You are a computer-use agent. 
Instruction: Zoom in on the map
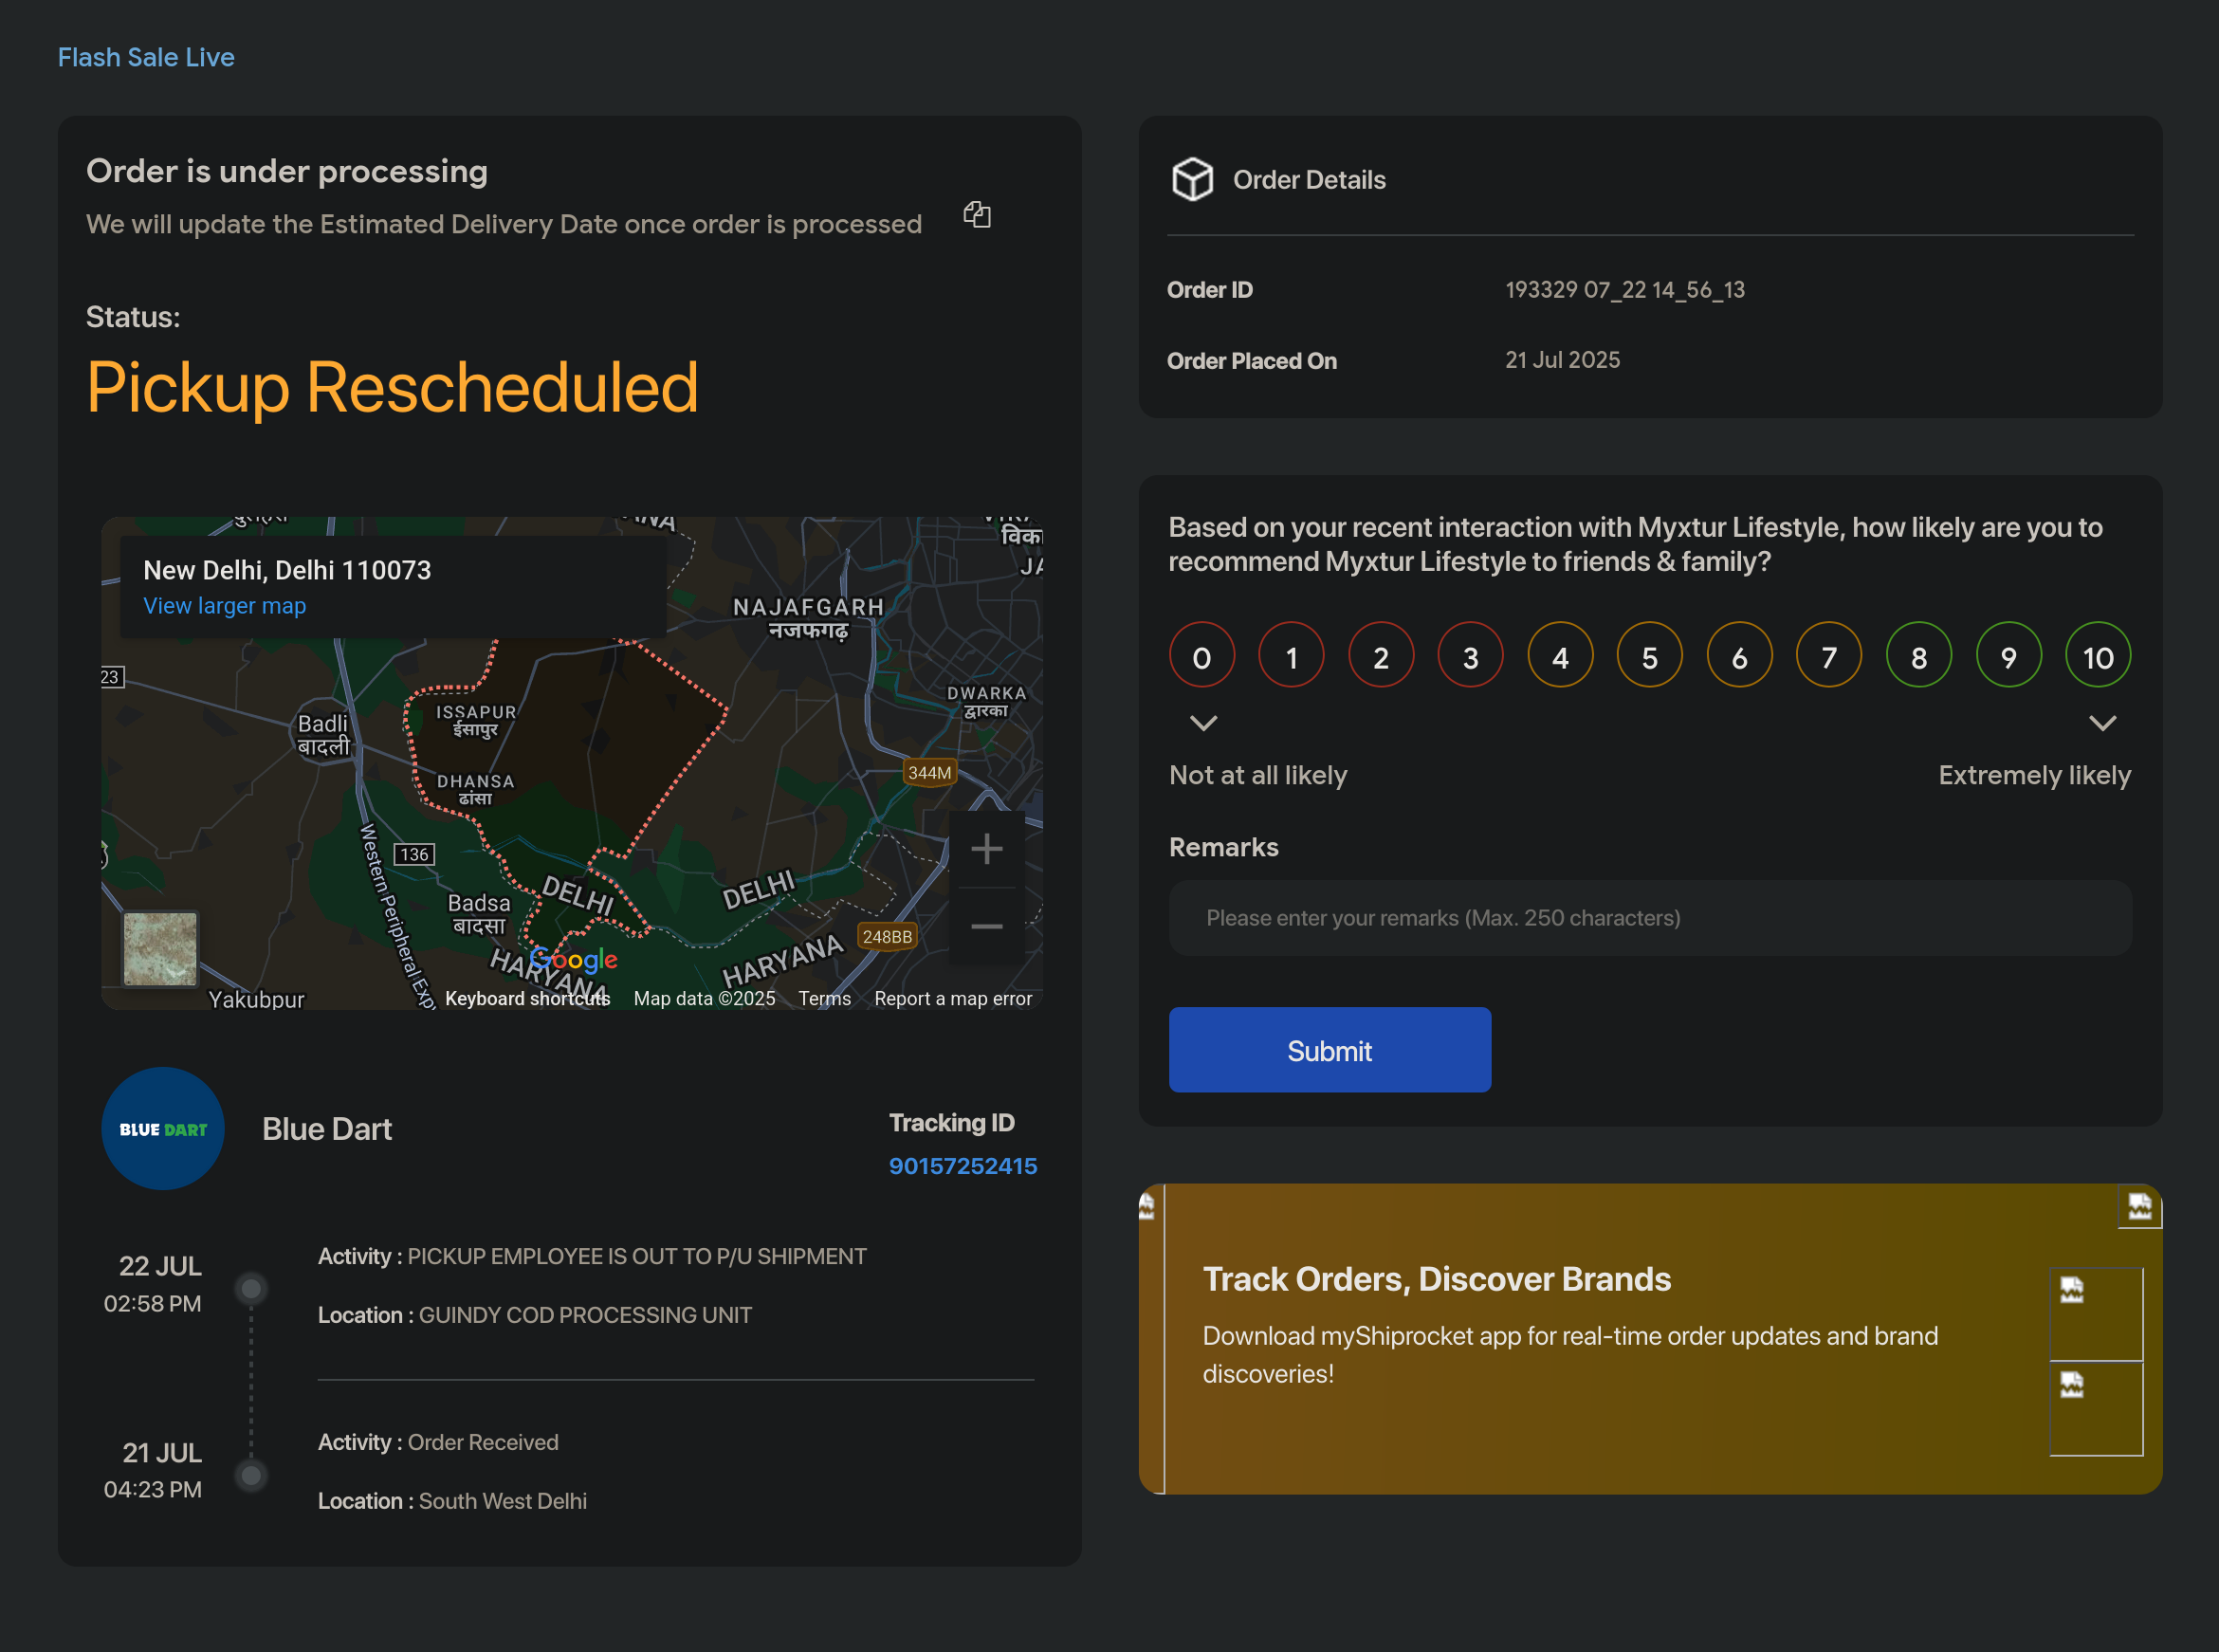986,849
